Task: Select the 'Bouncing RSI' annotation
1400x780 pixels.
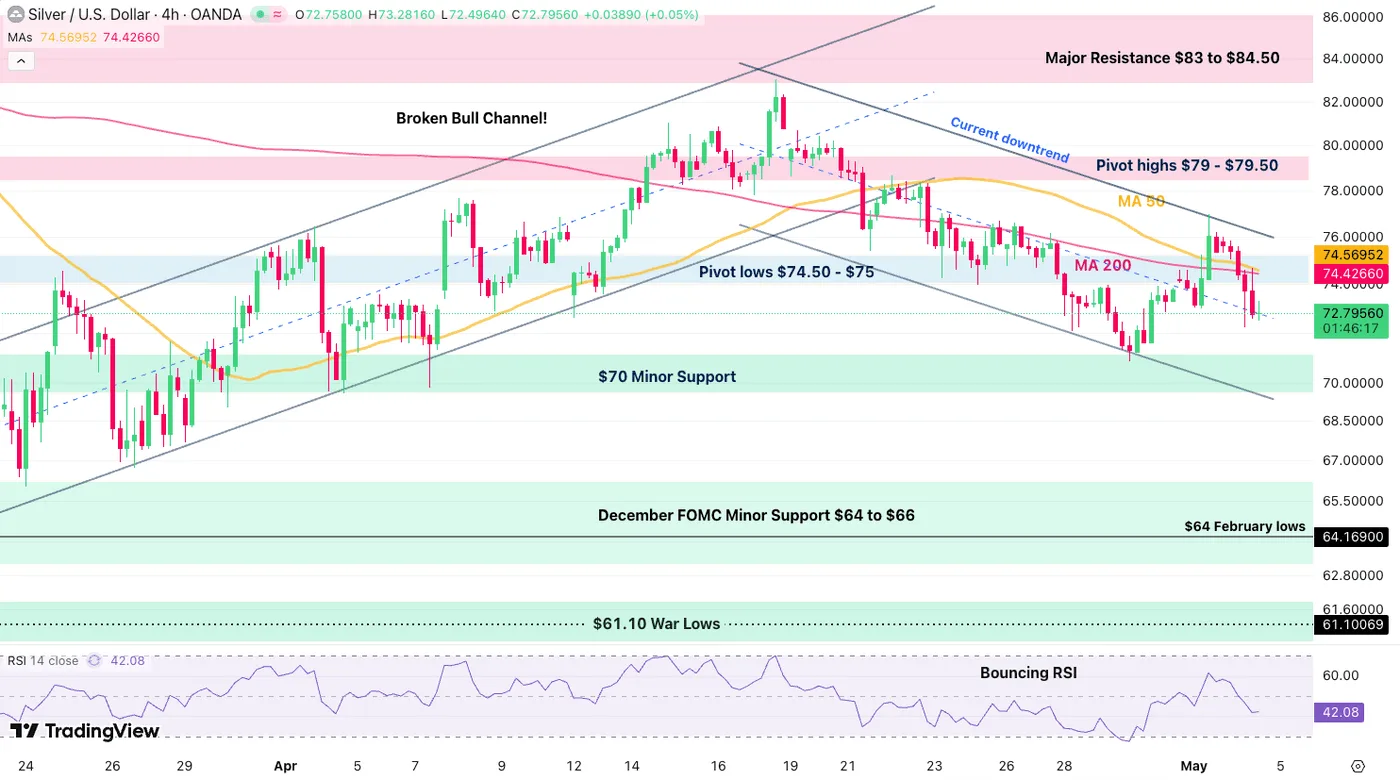Action: (1028, 673)
